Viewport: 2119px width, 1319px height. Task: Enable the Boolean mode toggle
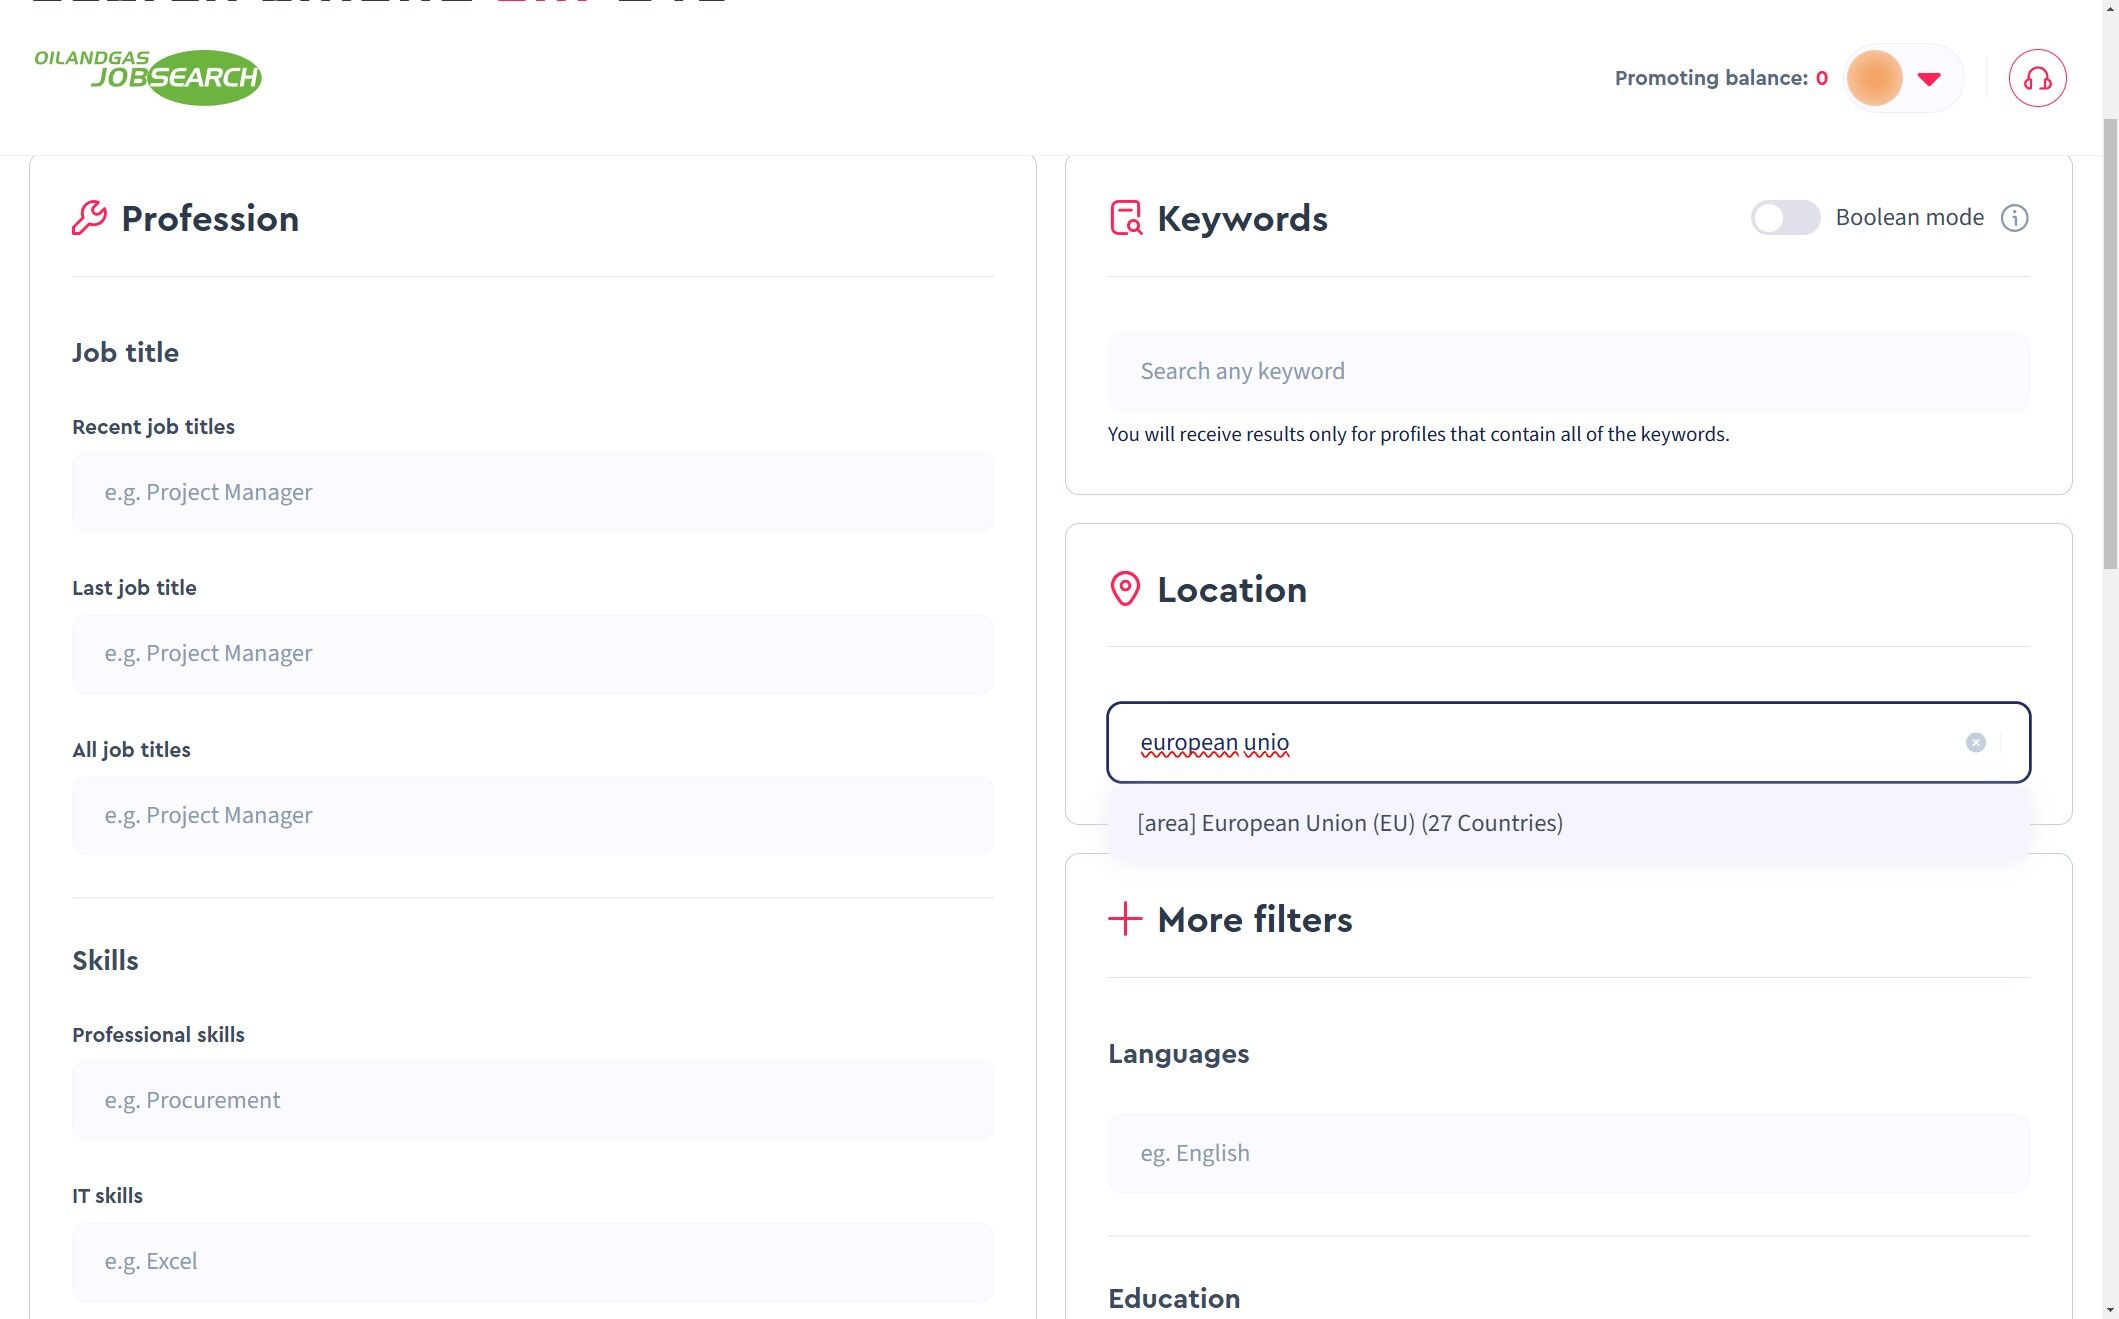click(x=1784, y=218)
